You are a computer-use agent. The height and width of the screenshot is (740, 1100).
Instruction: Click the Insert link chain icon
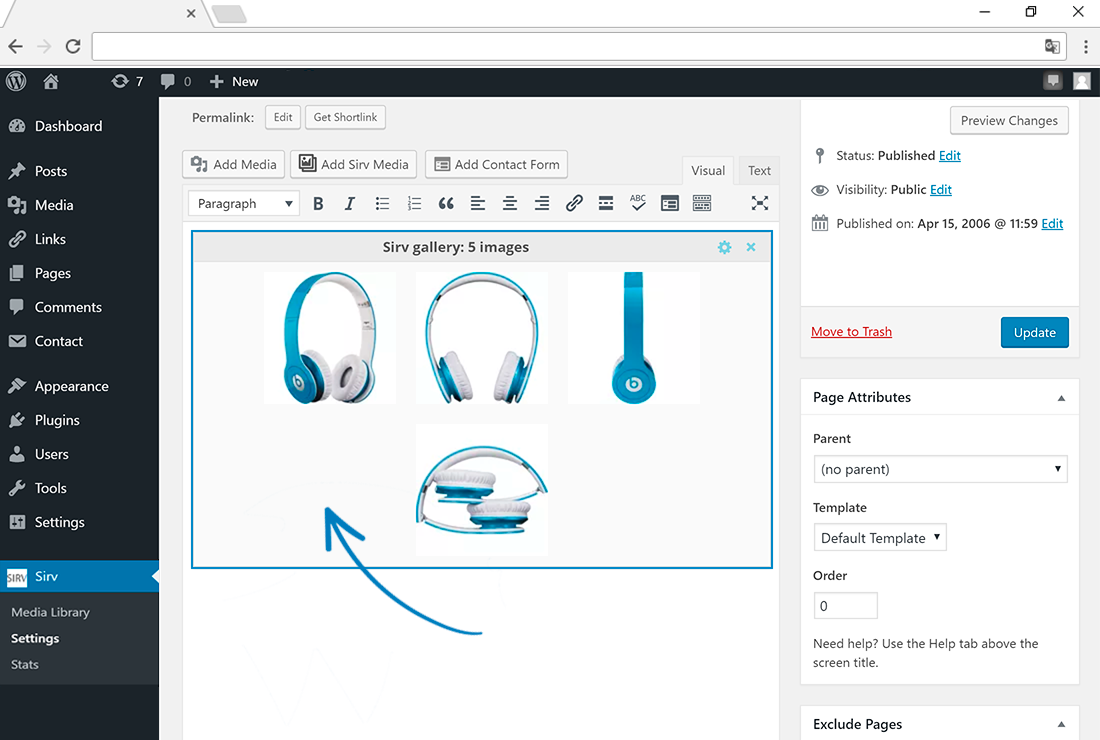coord(574,204)
